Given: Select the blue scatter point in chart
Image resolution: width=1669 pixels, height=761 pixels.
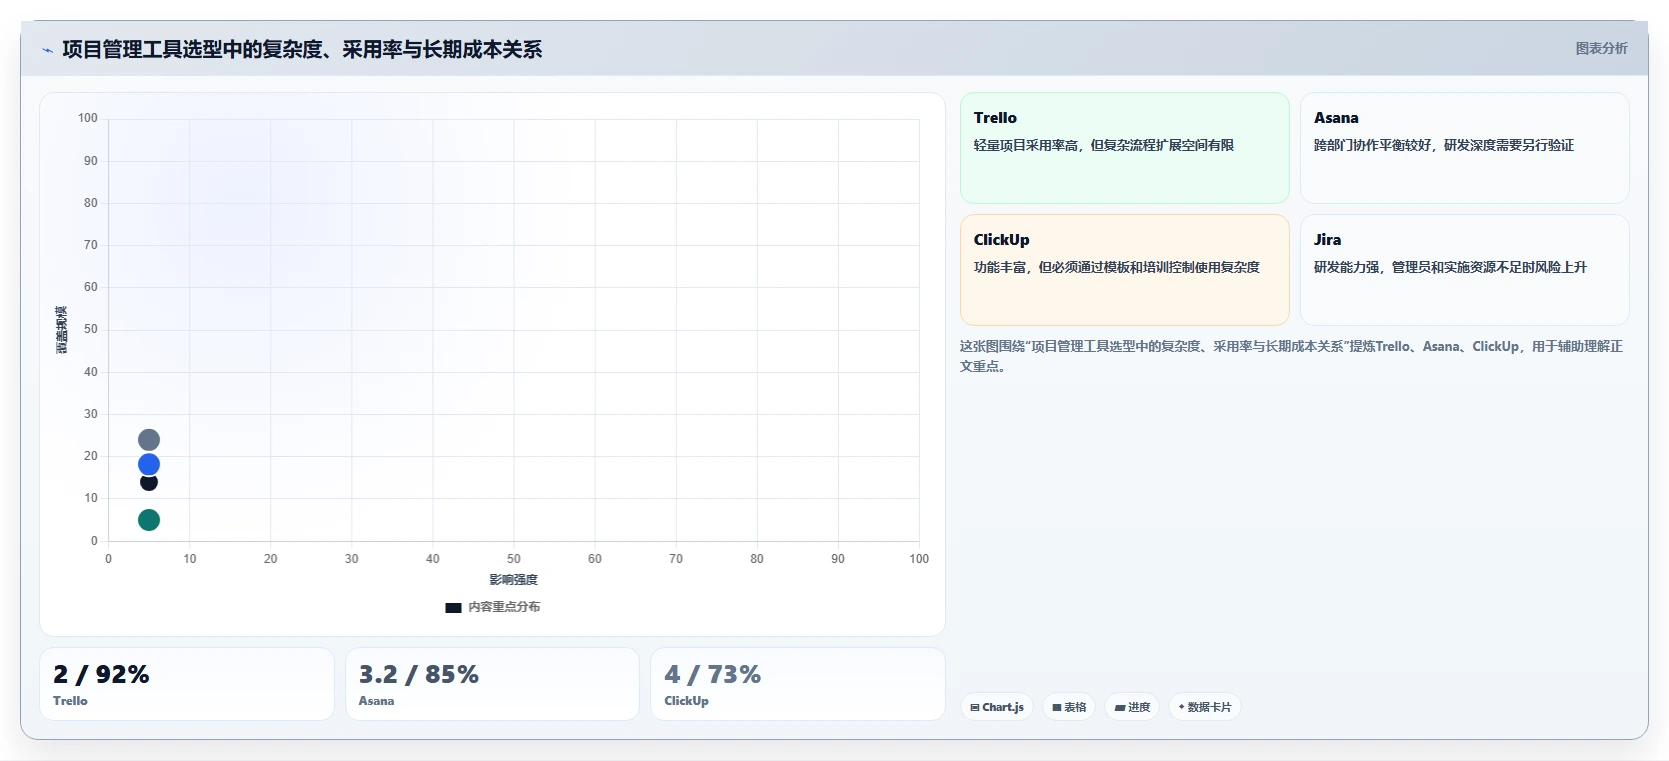Looking at the screenshot, I should tap(149, 464).
